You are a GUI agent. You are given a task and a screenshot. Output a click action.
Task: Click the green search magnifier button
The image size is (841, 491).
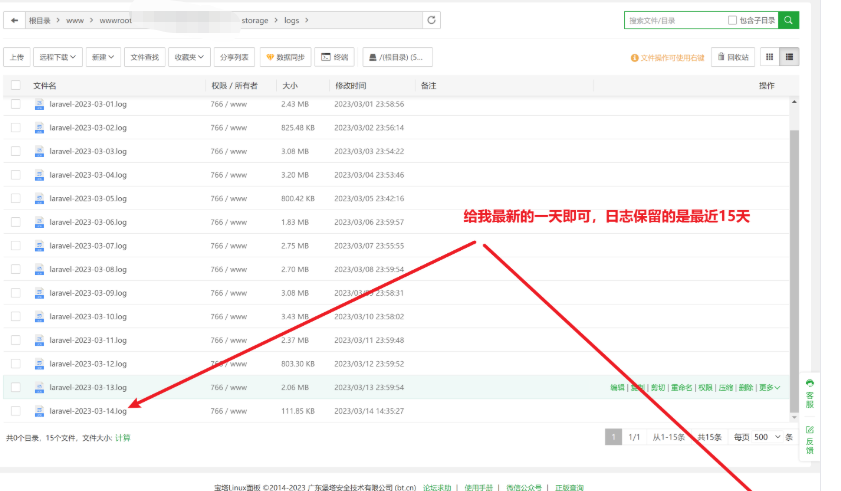pyautogui.click(x=788, y=20)
